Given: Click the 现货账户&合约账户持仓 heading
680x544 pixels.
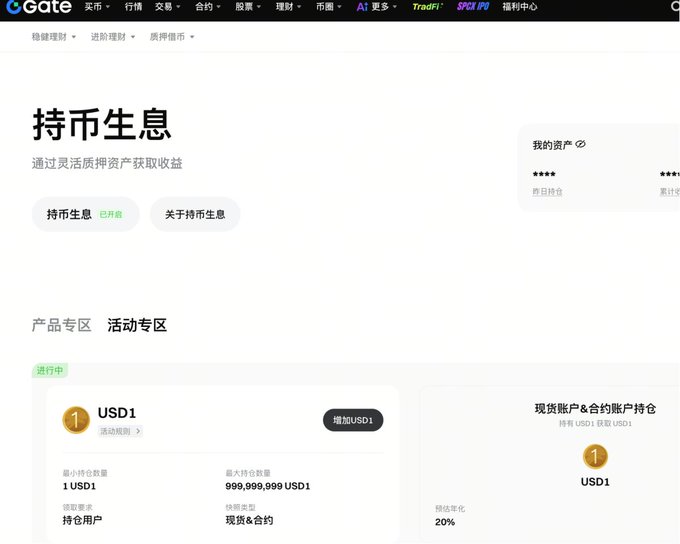Looking at the screenshot, I should [595, 408].
